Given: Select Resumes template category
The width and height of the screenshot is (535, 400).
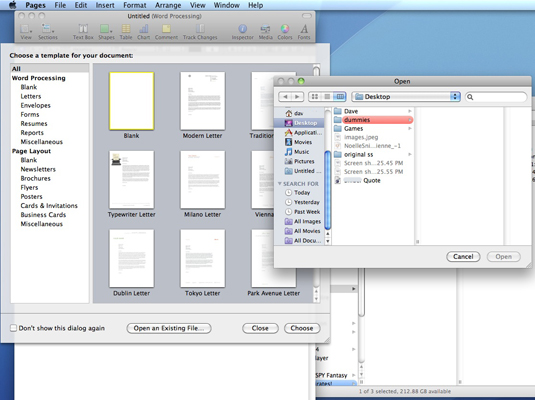Looking at the screenshot, I should [34, 124].
